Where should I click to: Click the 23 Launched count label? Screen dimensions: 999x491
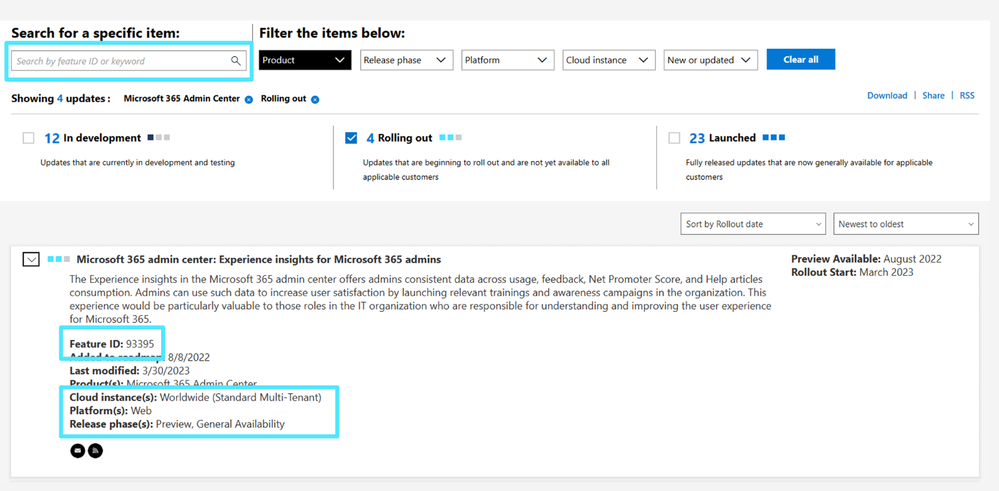pos(722,138)
